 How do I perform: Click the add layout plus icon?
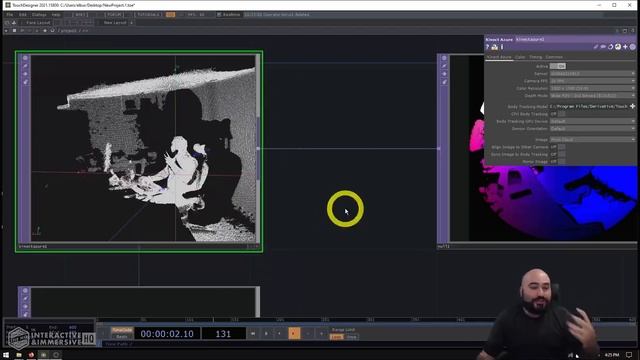(131, 22)
